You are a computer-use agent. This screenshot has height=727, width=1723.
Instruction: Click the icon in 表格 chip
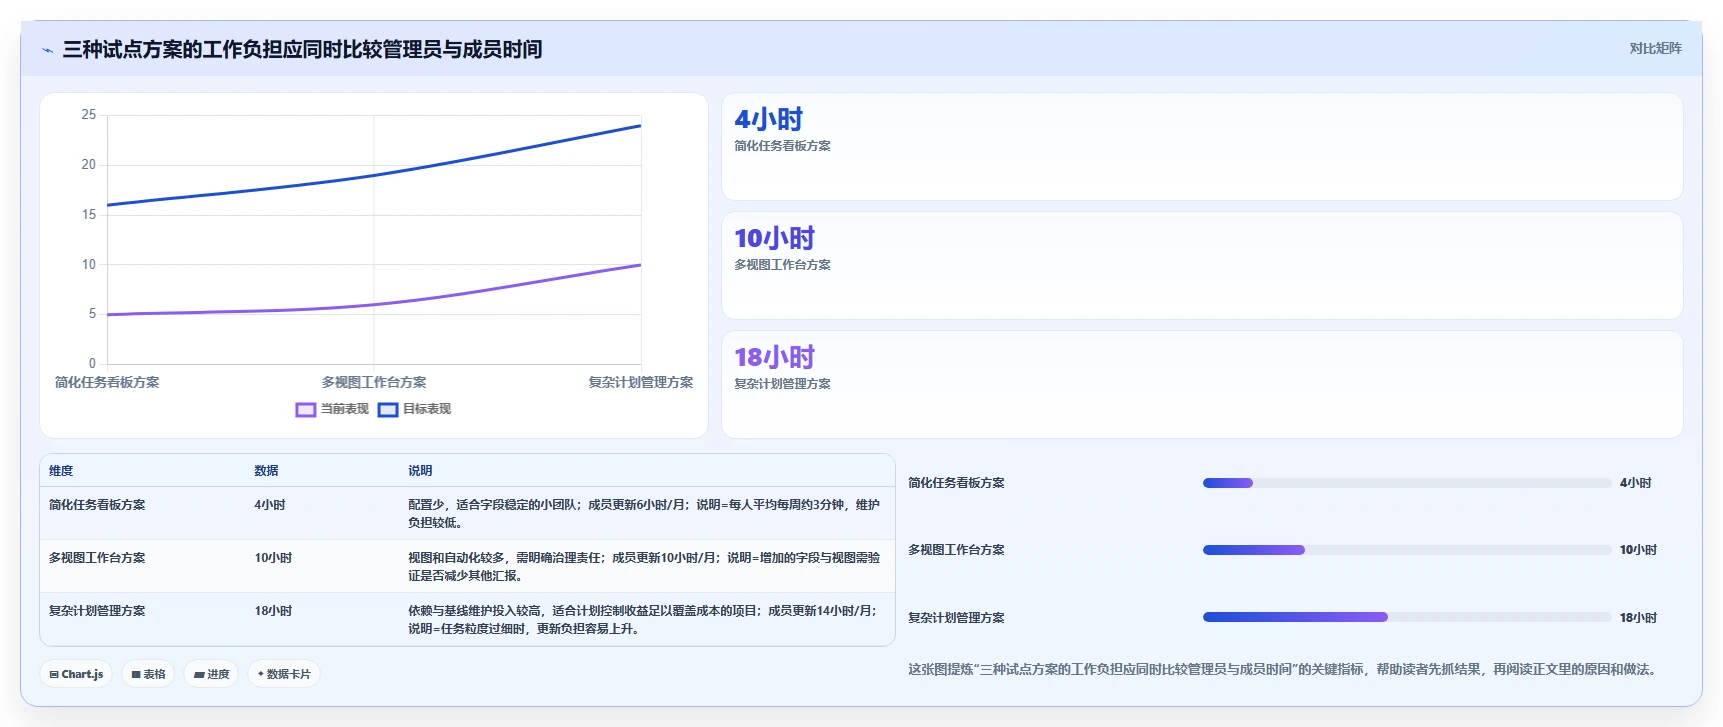[x=136, y=675]
